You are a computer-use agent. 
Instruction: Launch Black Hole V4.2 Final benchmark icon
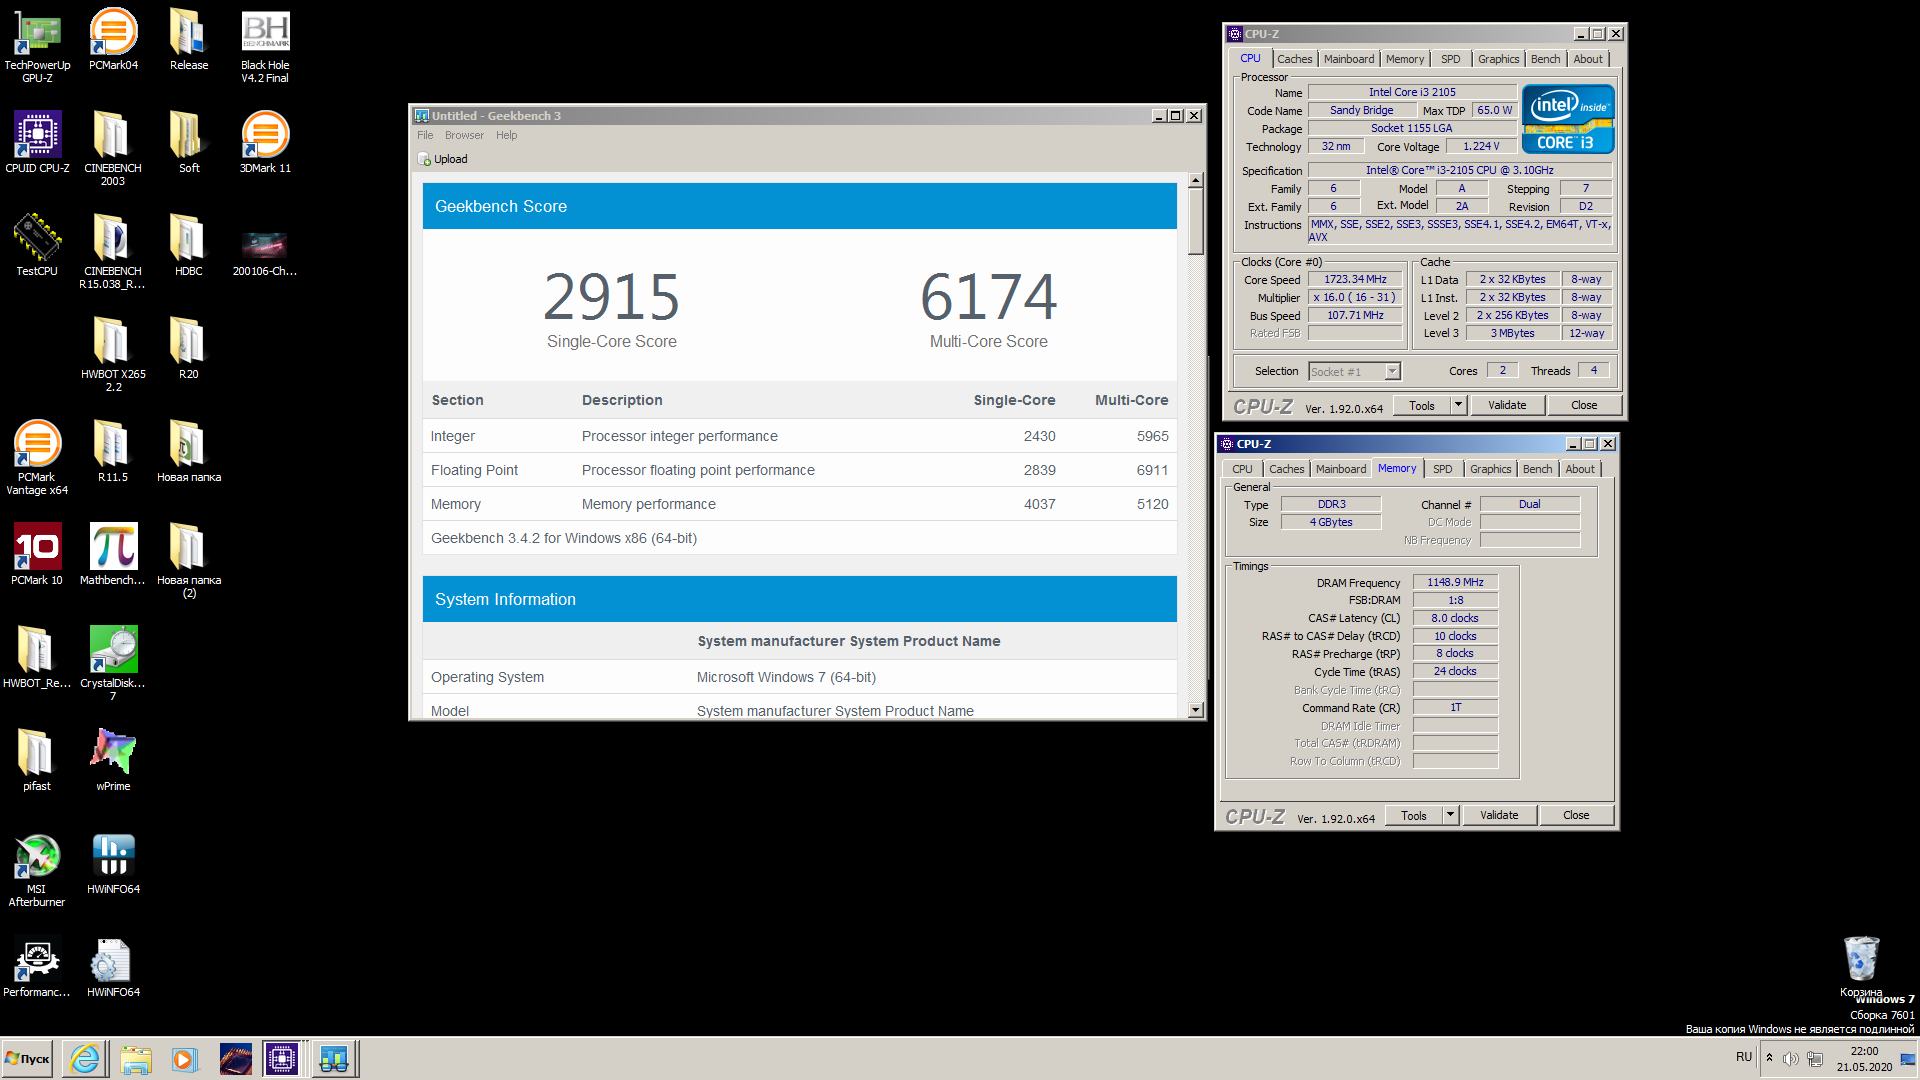click(265, 45)
